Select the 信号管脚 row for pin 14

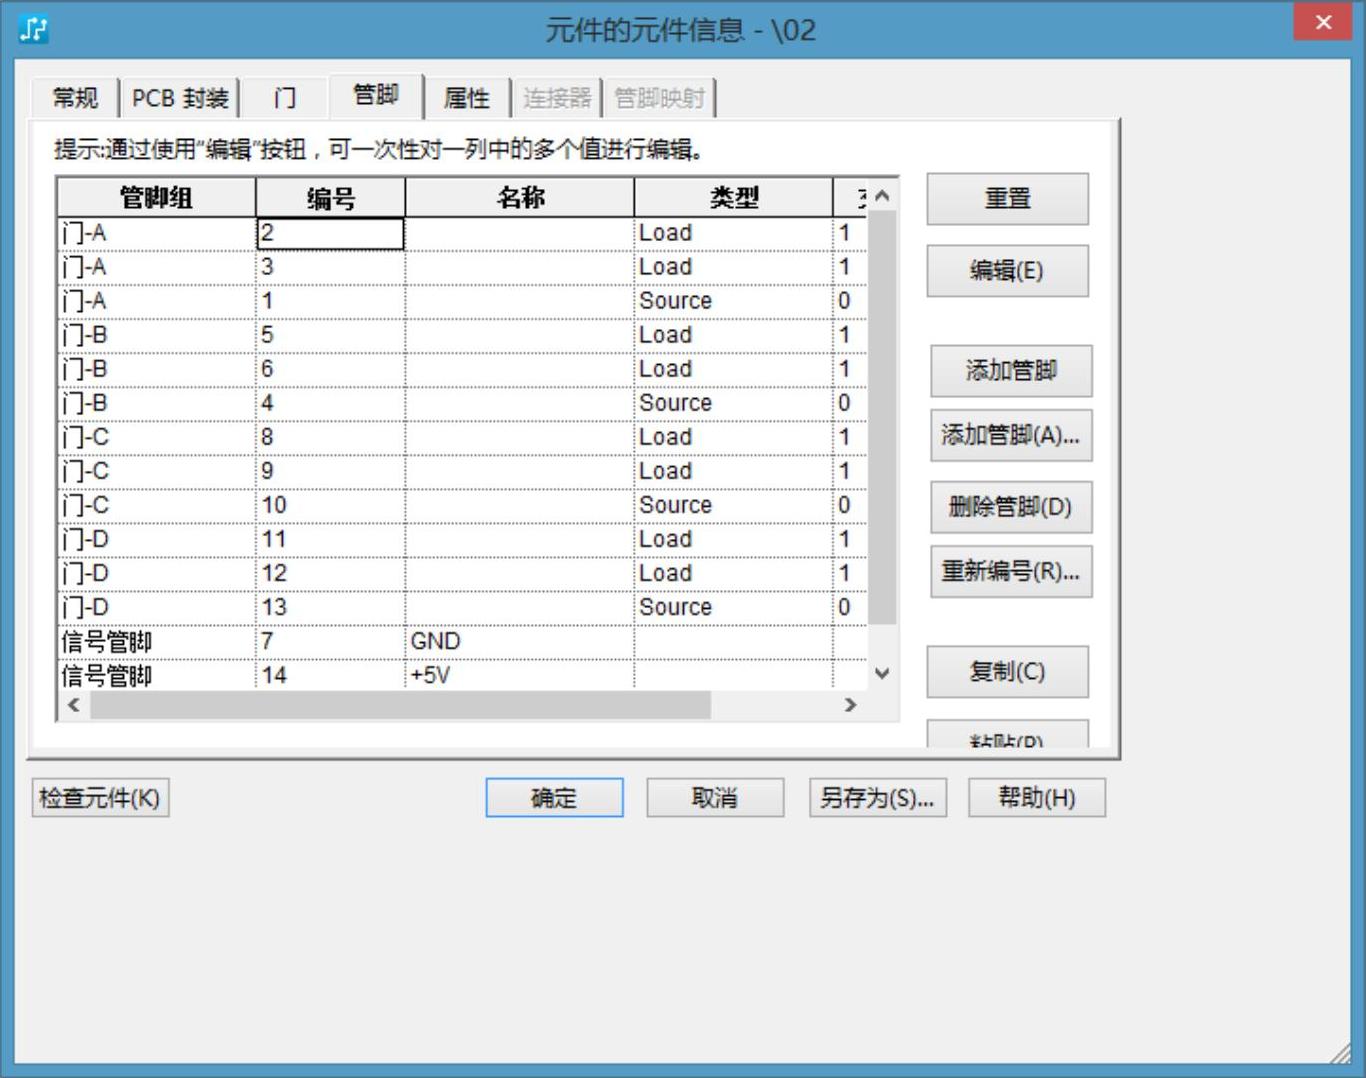tap(462, 675)
